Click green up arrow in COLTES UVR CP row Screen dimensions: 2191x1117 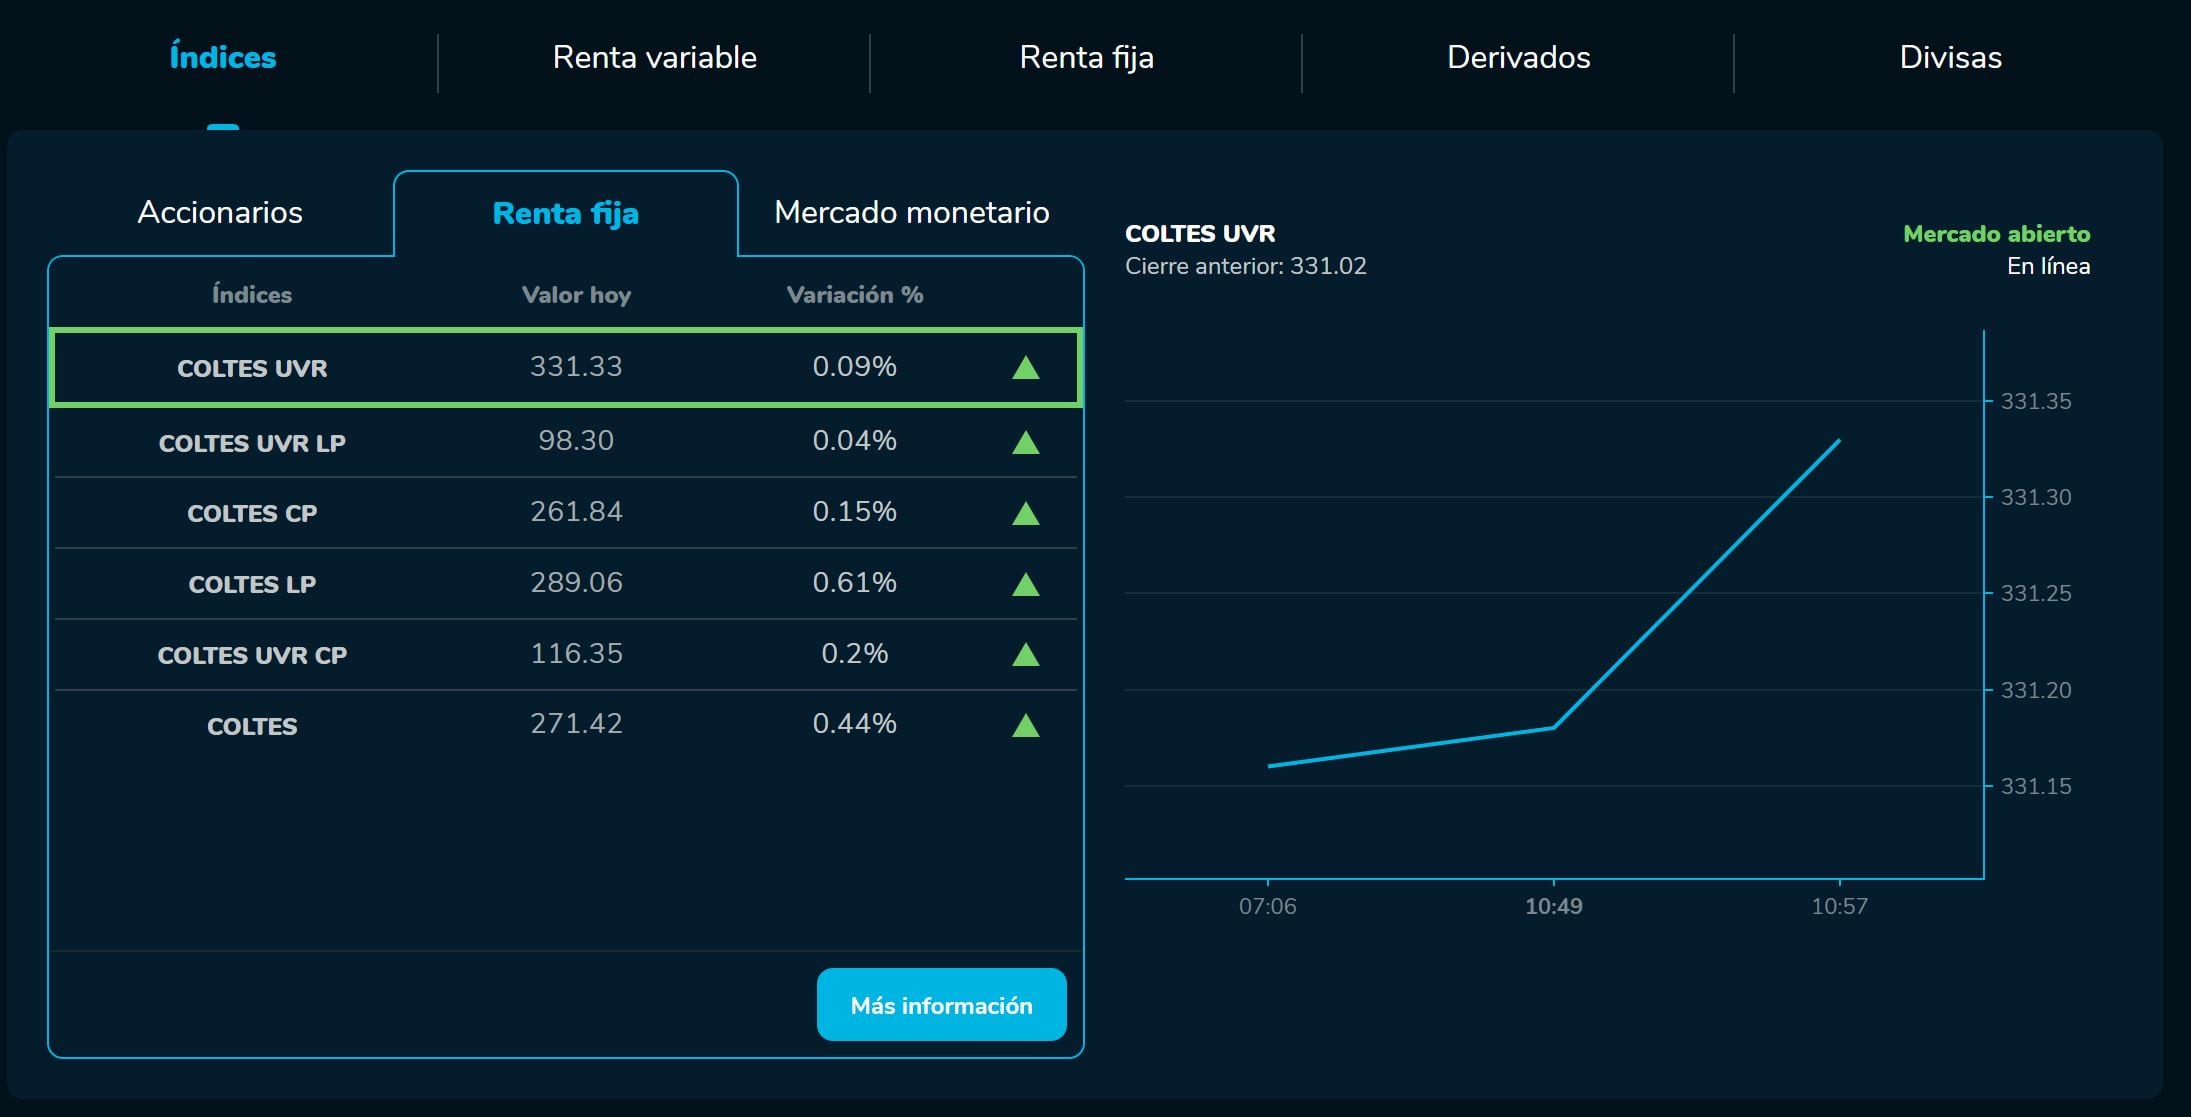click(1025, 655)
